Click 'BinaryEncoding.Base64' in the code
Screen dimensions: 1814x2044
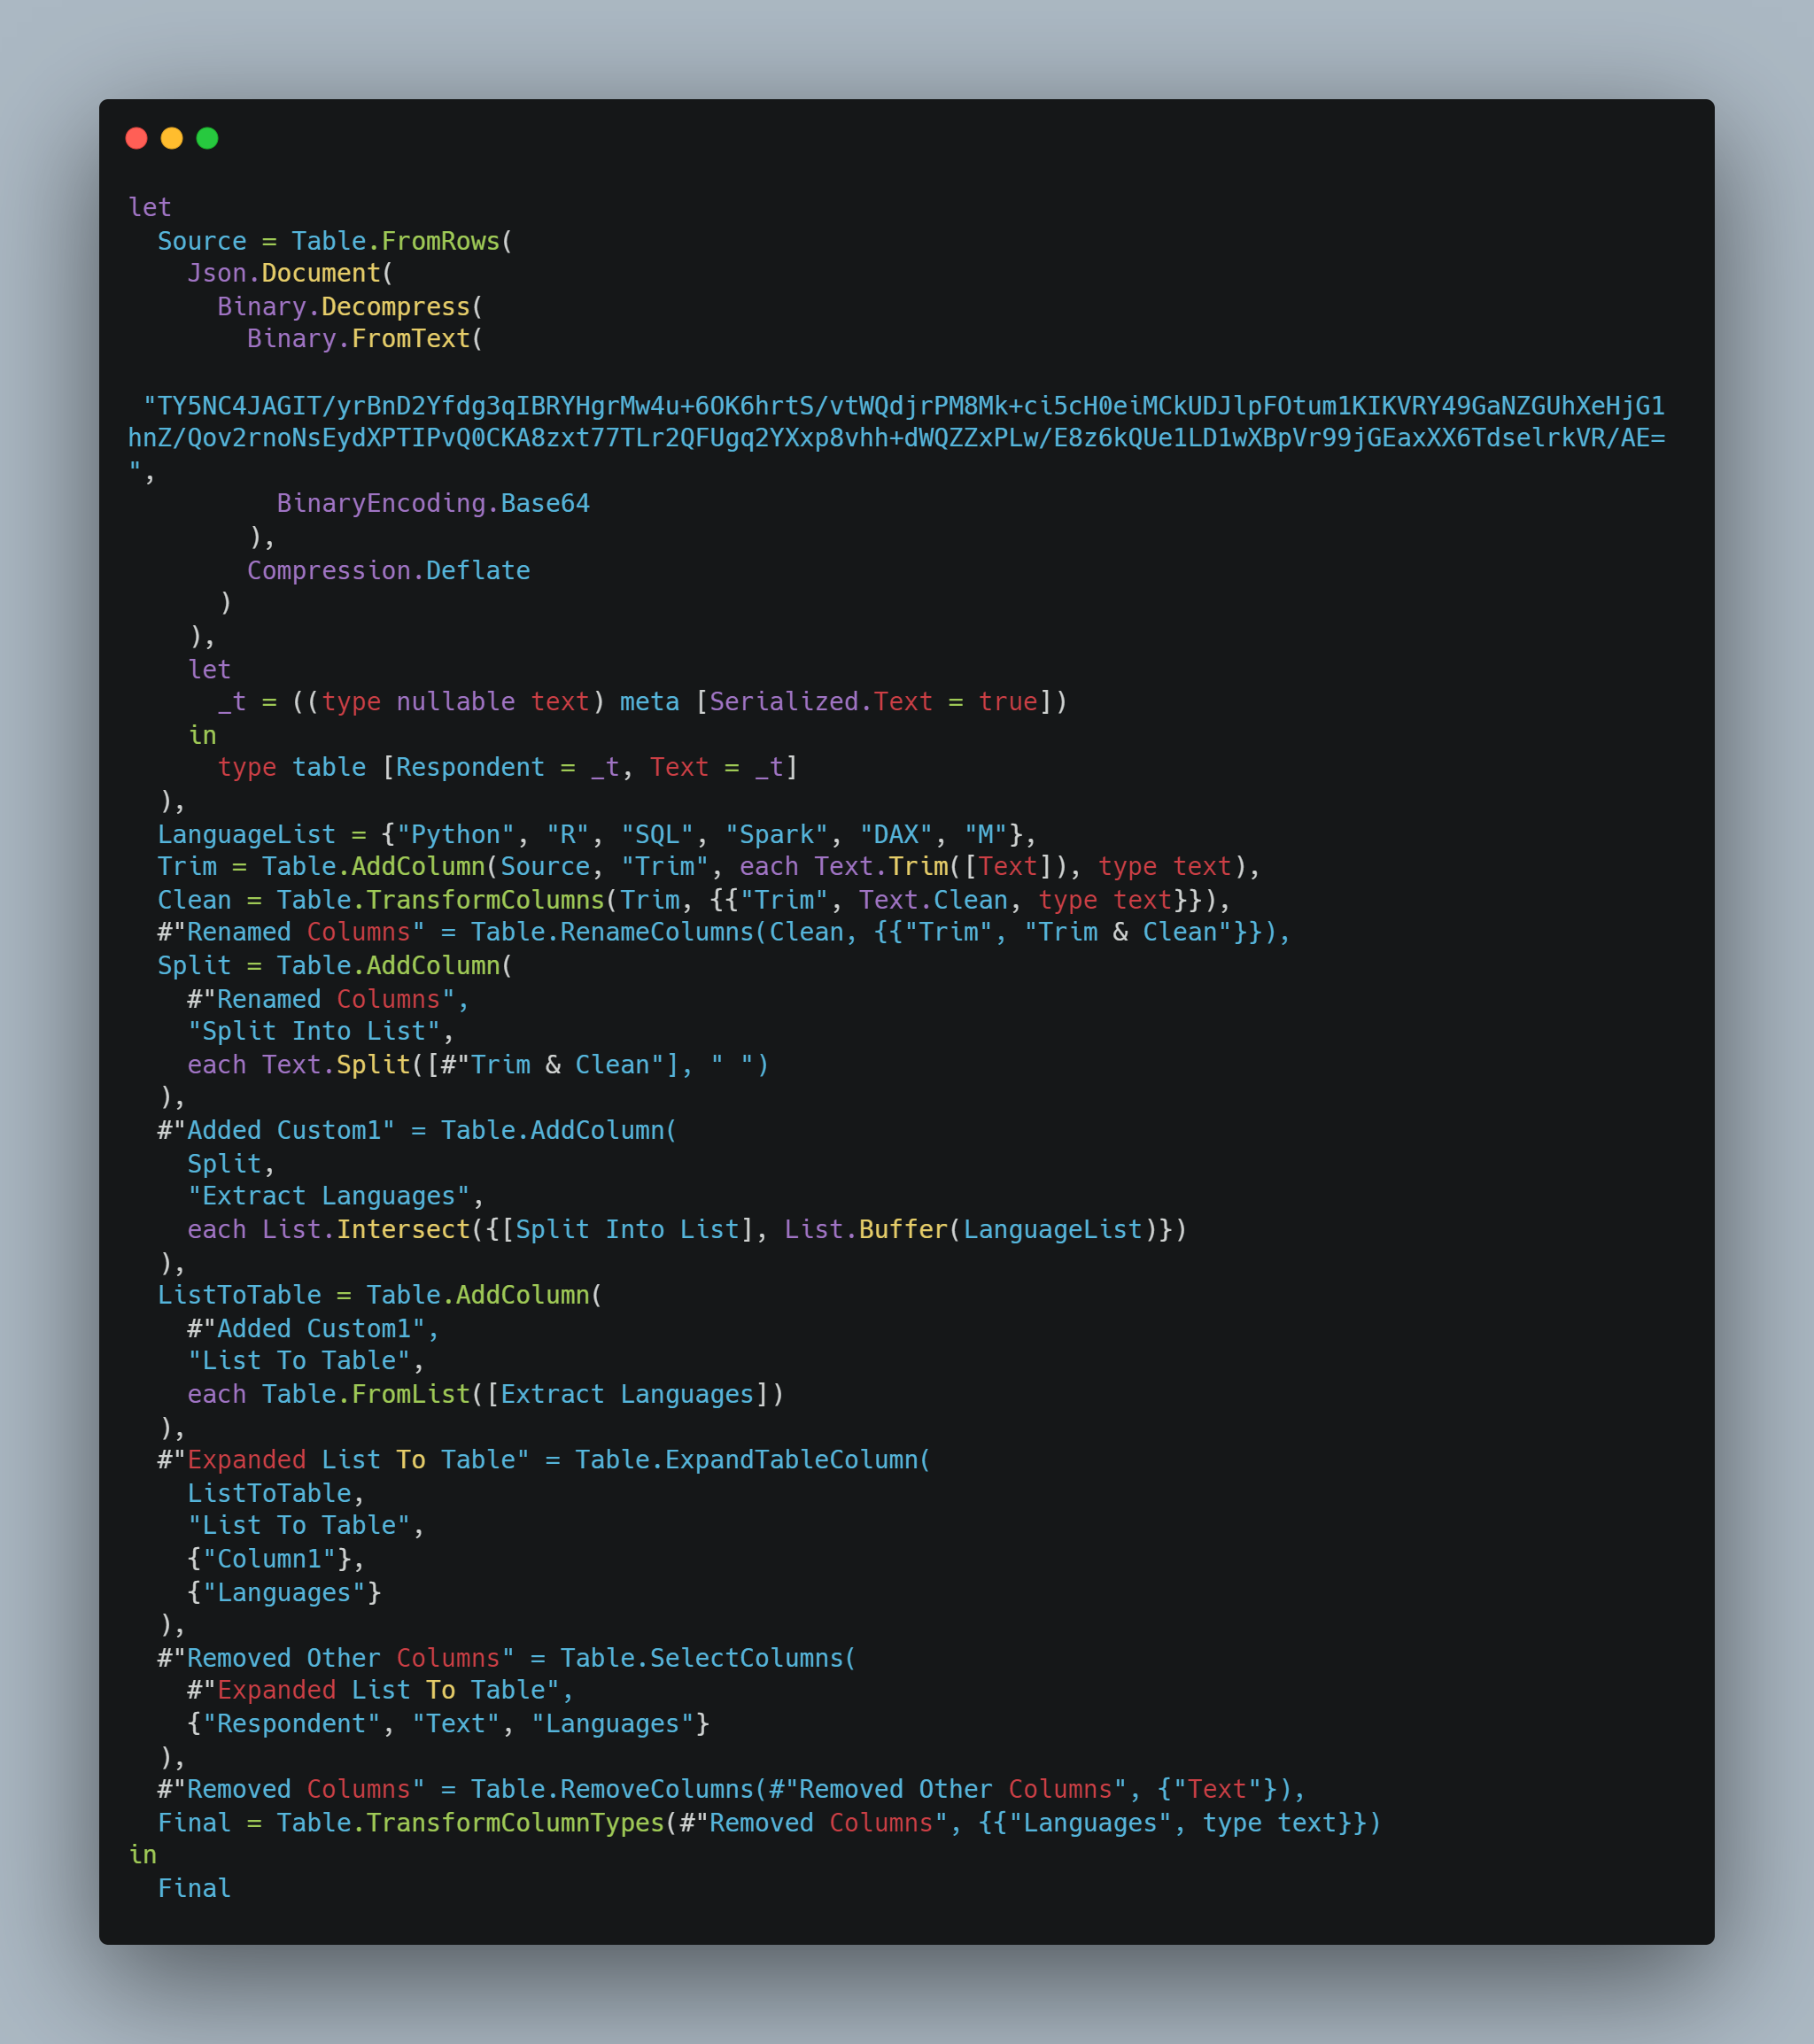pyautogui.click(x=433, y=503)
